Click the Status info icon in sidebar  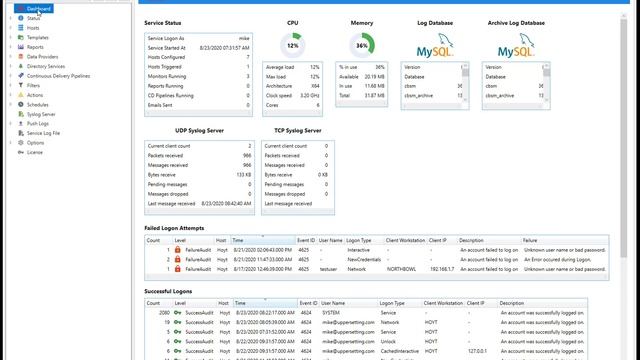21,18
